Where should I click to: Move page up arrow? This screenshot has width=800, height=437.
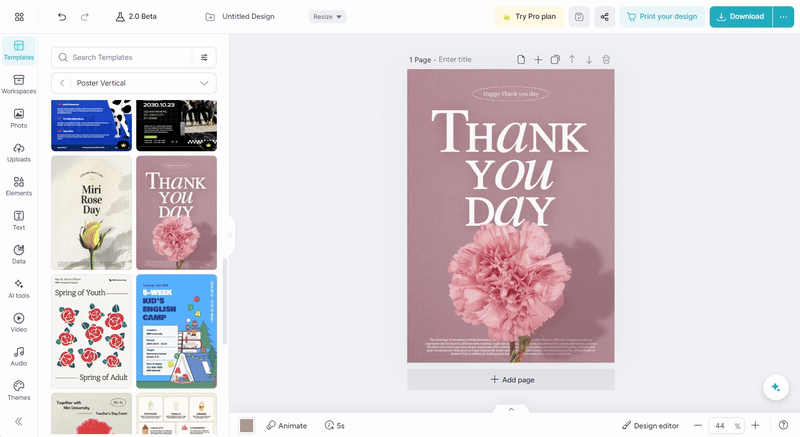point(572,60)
